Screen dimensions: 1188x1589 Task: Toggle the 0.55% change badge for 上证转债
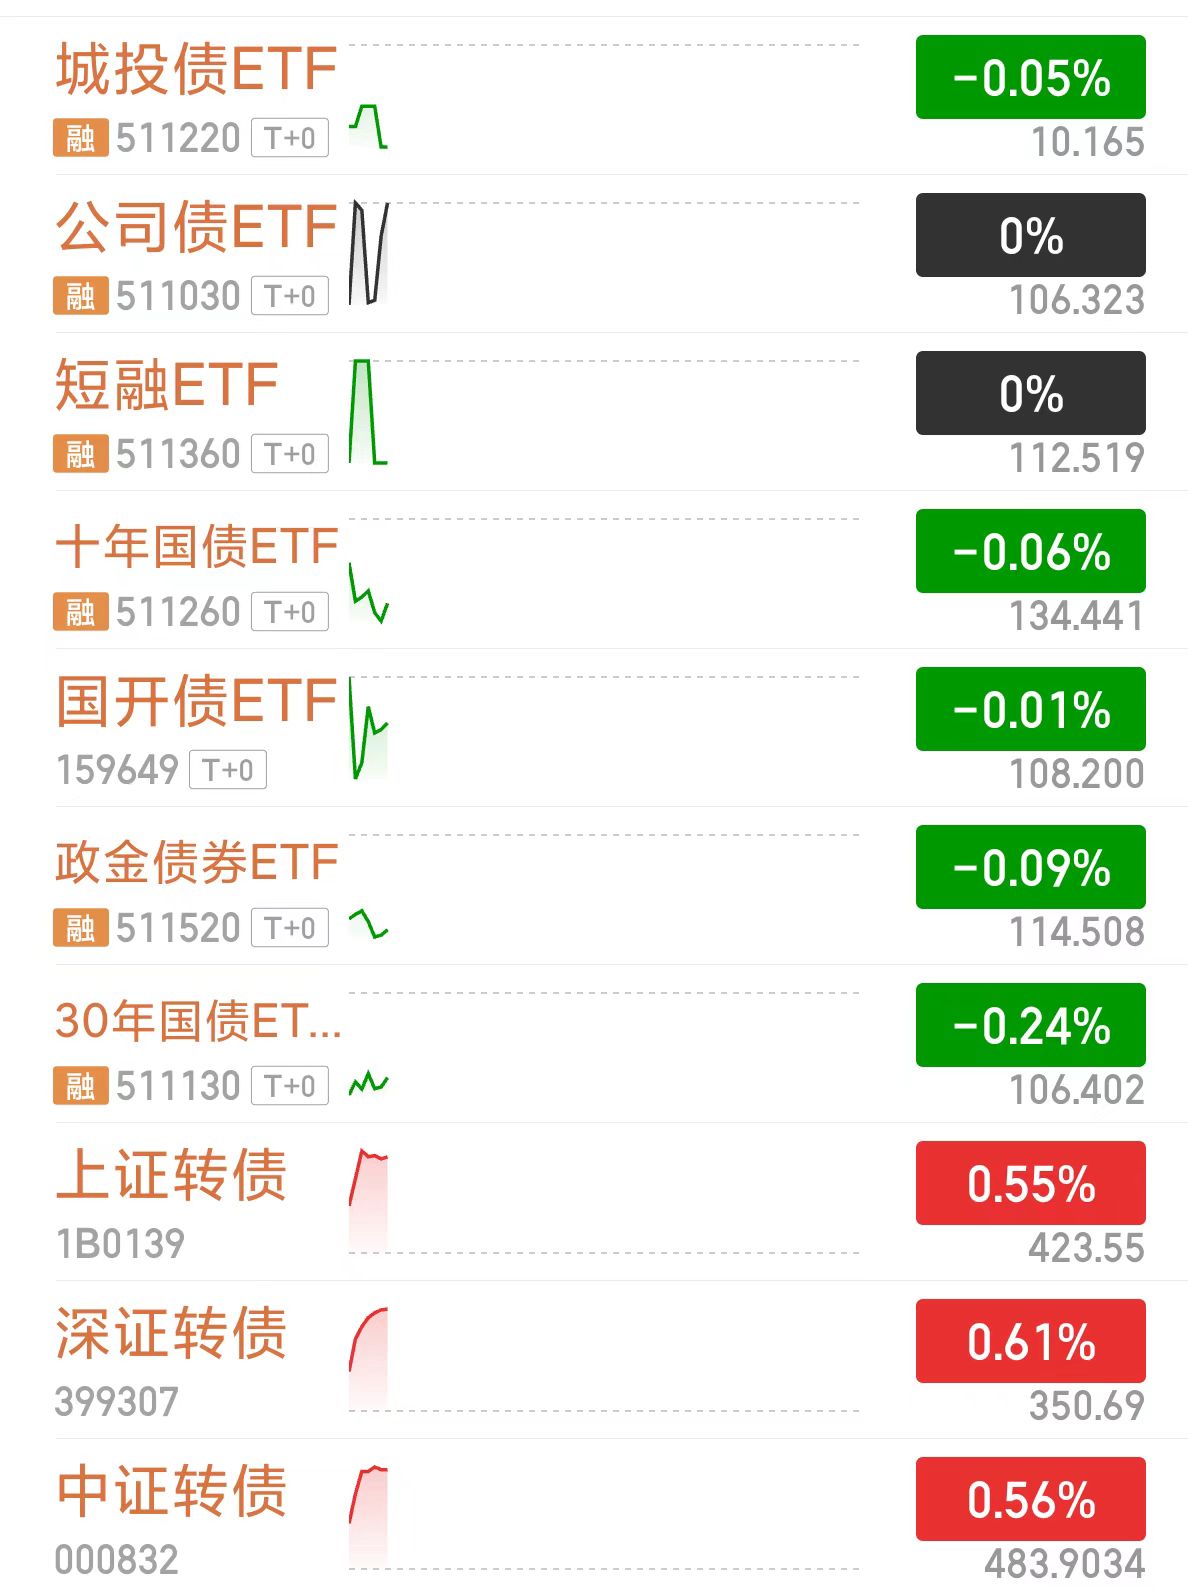(x=1030, y=1183)
